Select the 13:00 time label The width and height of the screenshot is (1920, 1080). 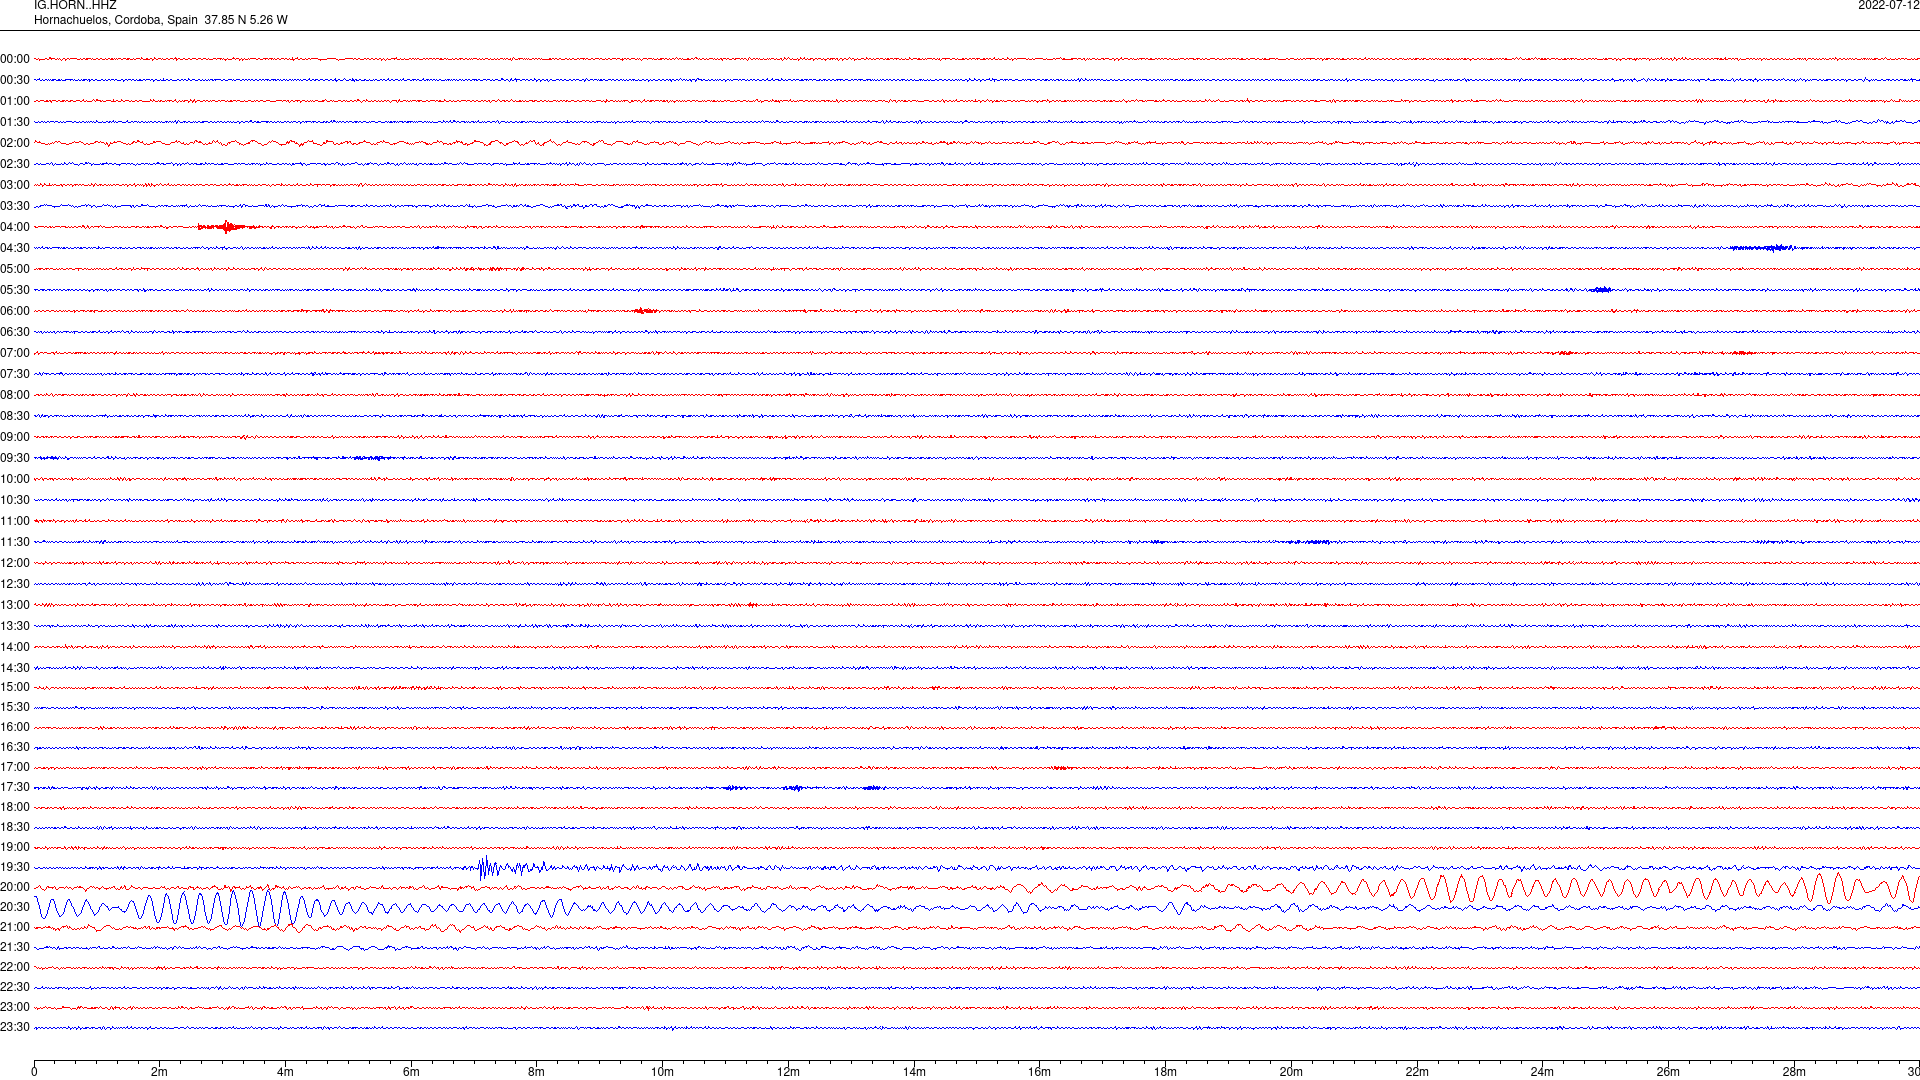[x=15, y=605]
